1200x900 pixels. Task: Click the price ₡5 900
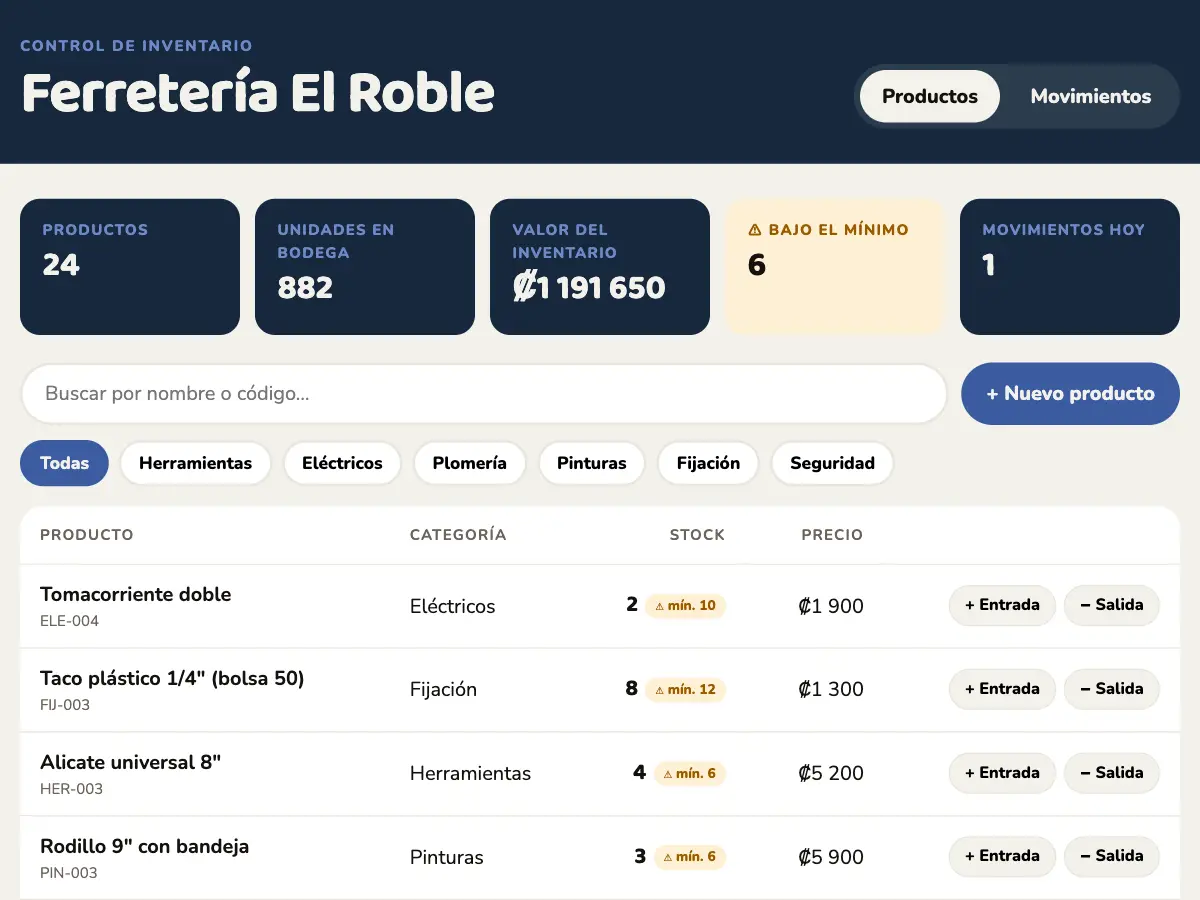pyautogui.click(x=831, y=857)
